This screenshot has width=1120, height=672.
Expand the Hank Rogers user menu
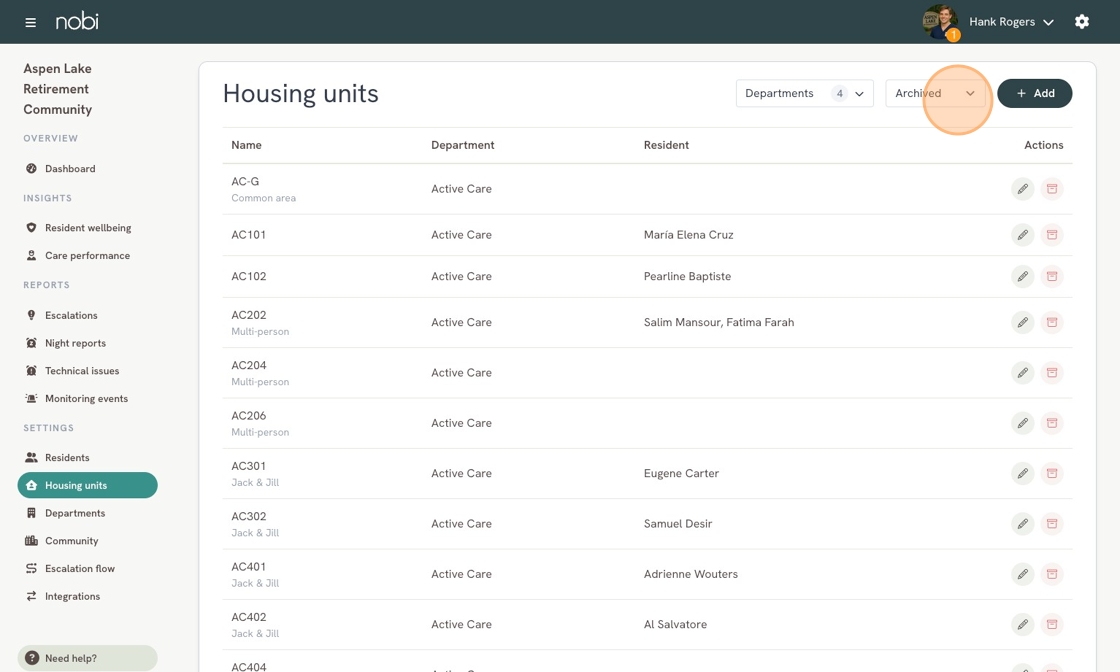[1011, 22]
